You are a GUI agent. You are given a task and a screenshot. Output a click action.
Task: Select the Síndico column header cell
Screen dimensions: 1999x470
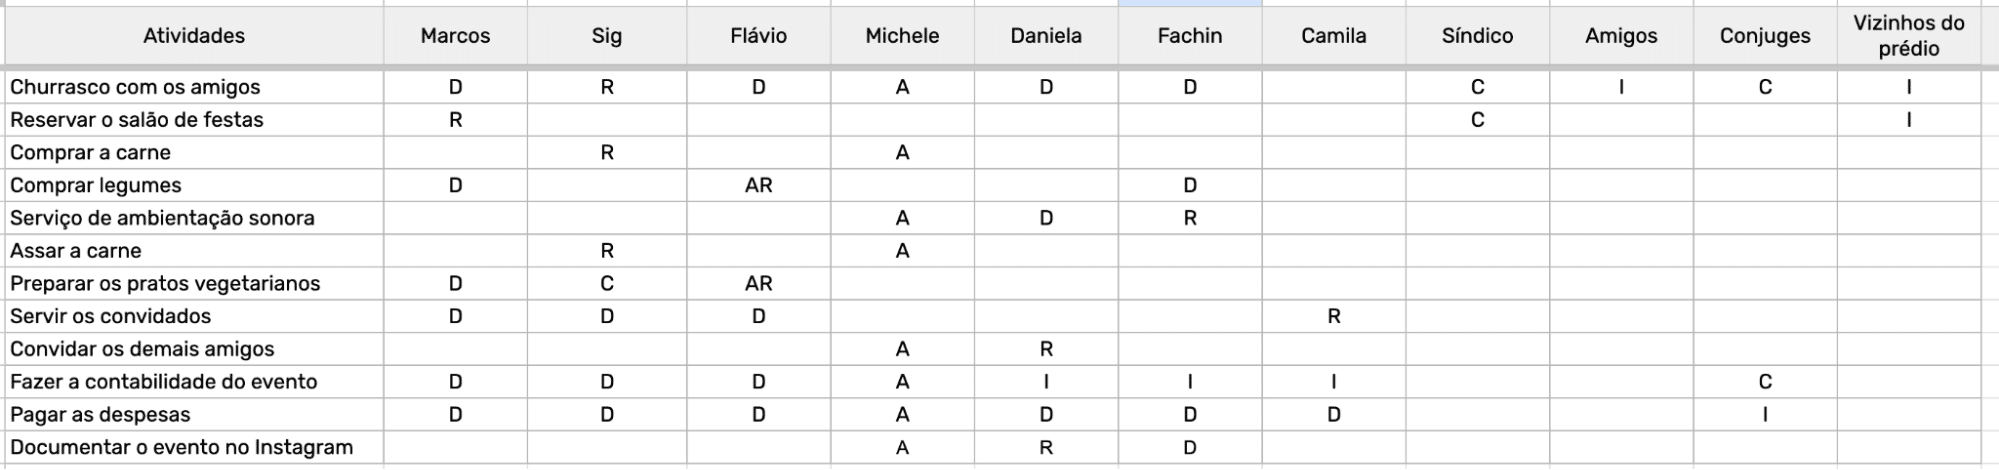coord(1477,36)
